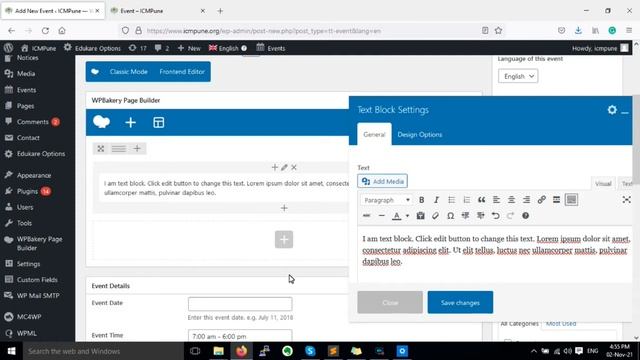Toggle the editor toolbar kitchen sink
The height and width of the screenshot is (360, 640).
[x=571, y=200]
